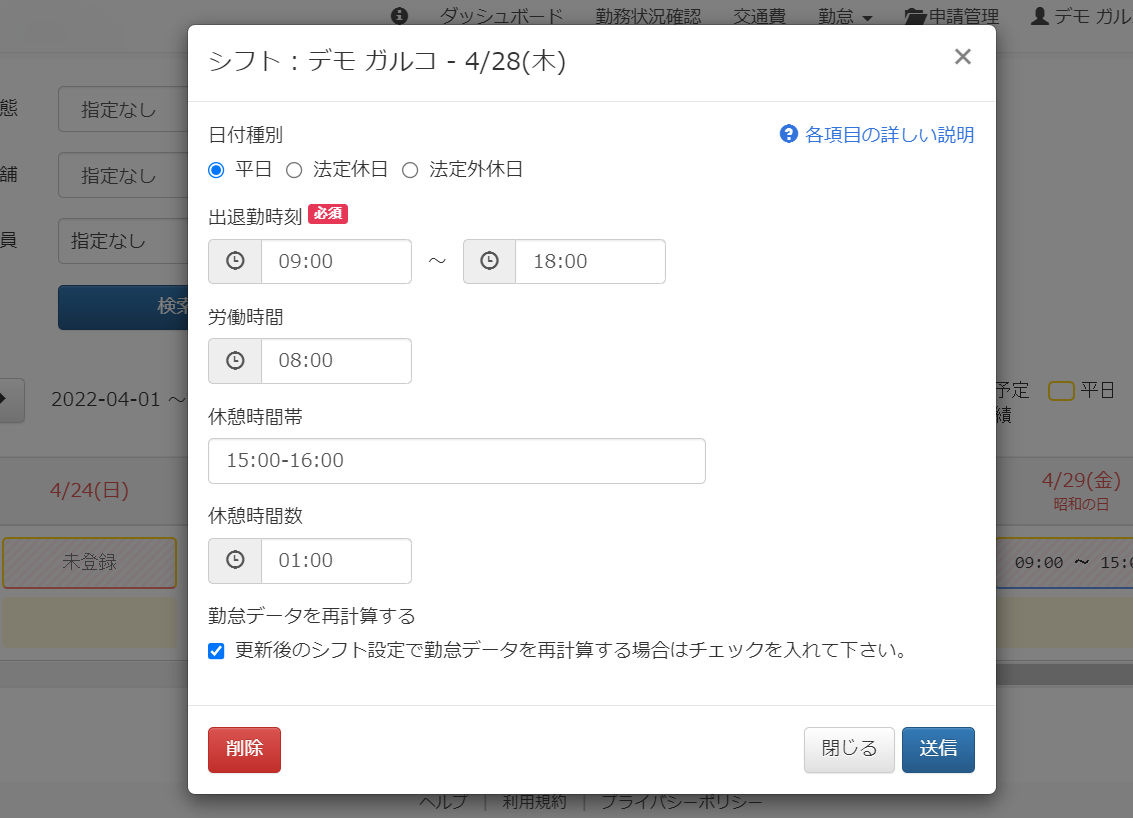
Task: Edit the 18:00 end time field
Action: (x=590, y=262)
